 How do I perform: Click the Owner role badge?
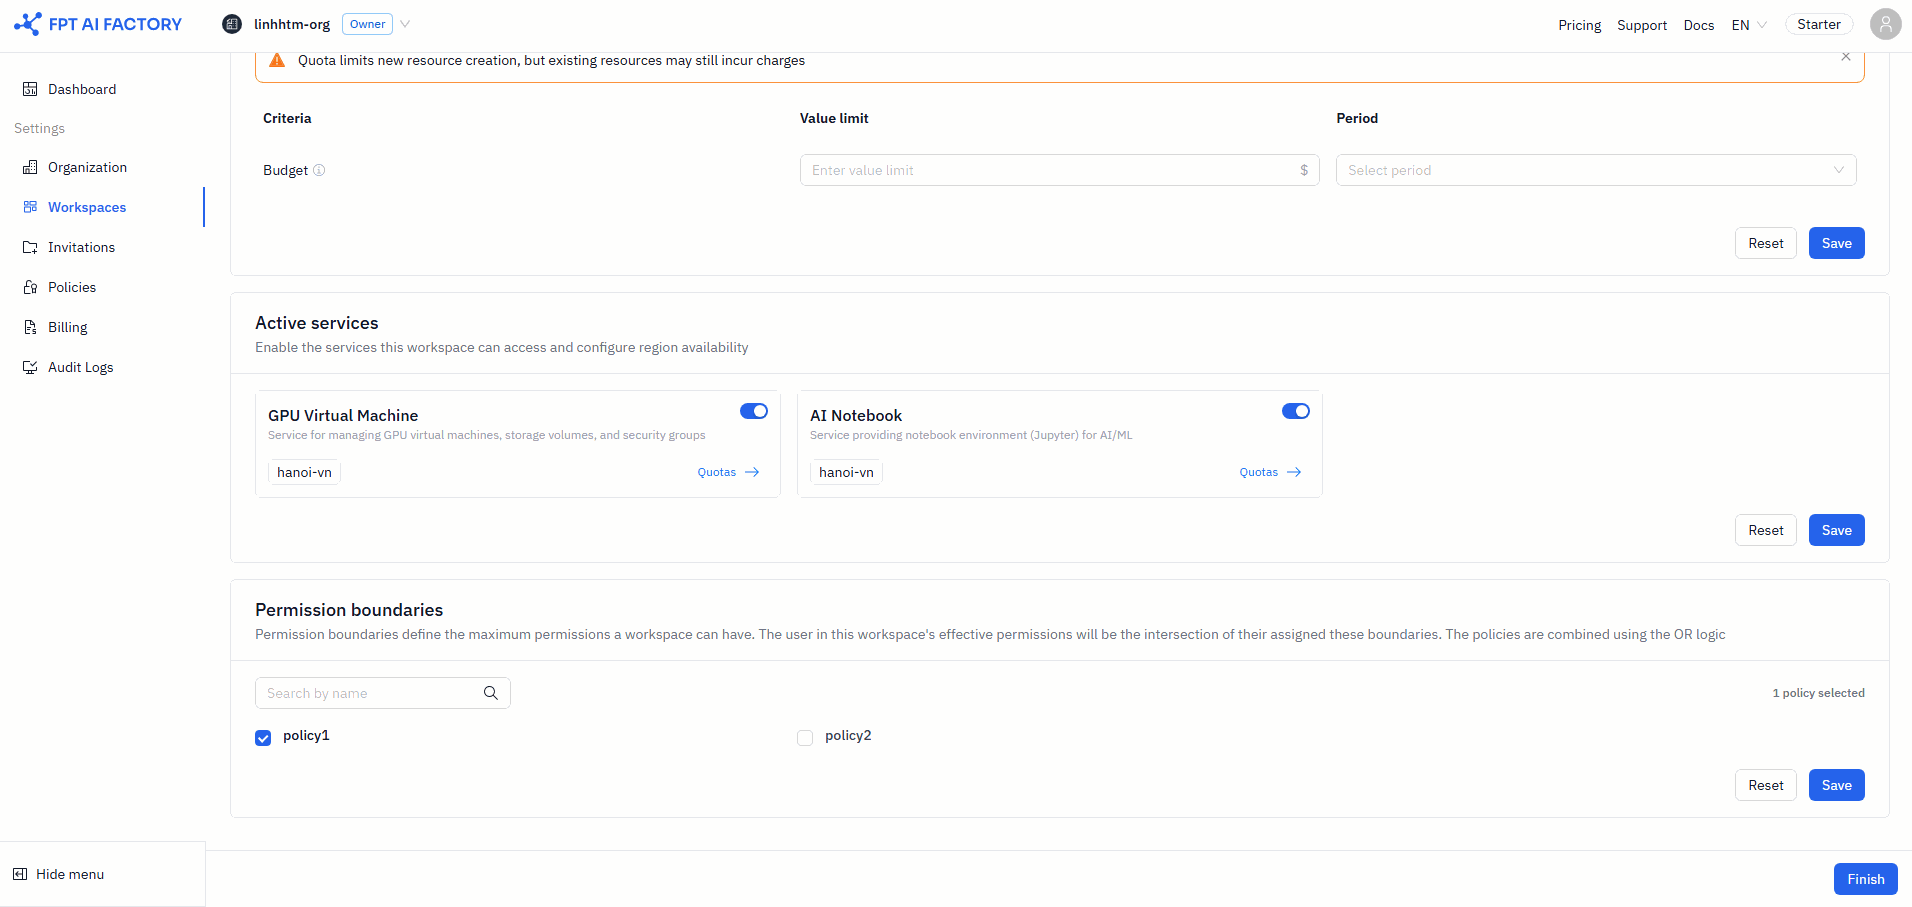pyautogui.click(x=367, y=24)
